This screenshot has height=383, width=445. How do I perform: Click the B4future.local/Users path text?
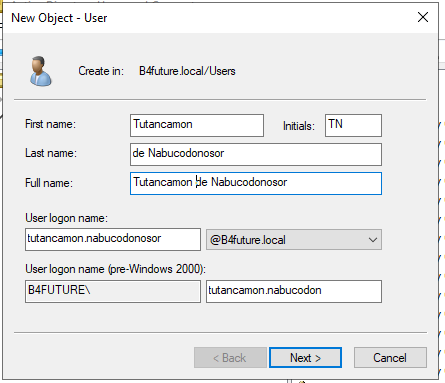(x=187, y=71)
